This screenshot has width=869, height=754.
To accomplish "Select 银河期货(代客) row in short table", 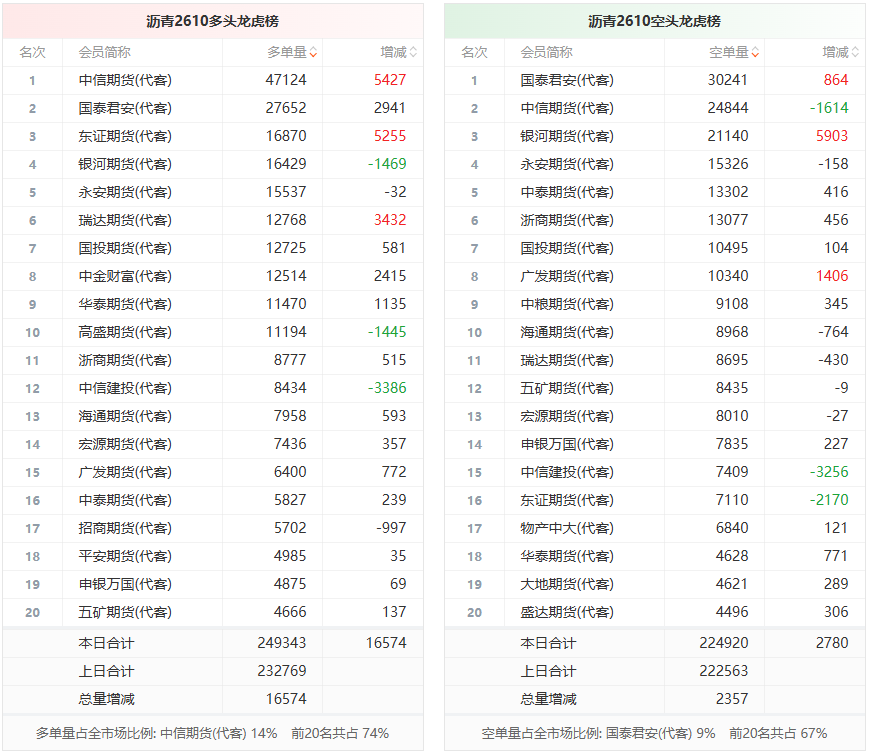I will coord(655,136).
